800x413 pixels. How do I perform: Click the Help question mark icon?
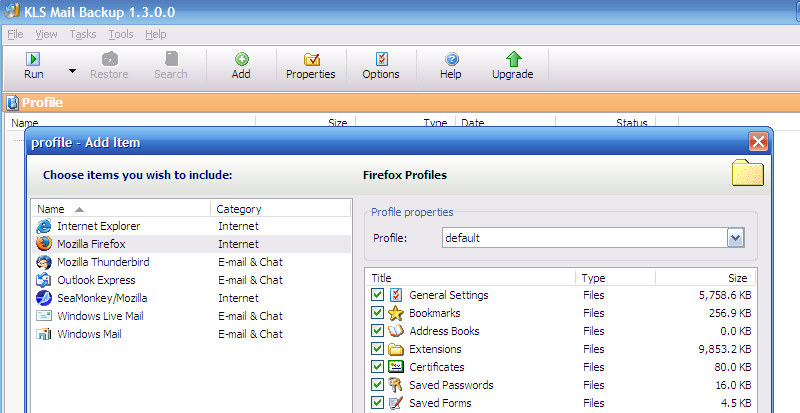point(451,59)
